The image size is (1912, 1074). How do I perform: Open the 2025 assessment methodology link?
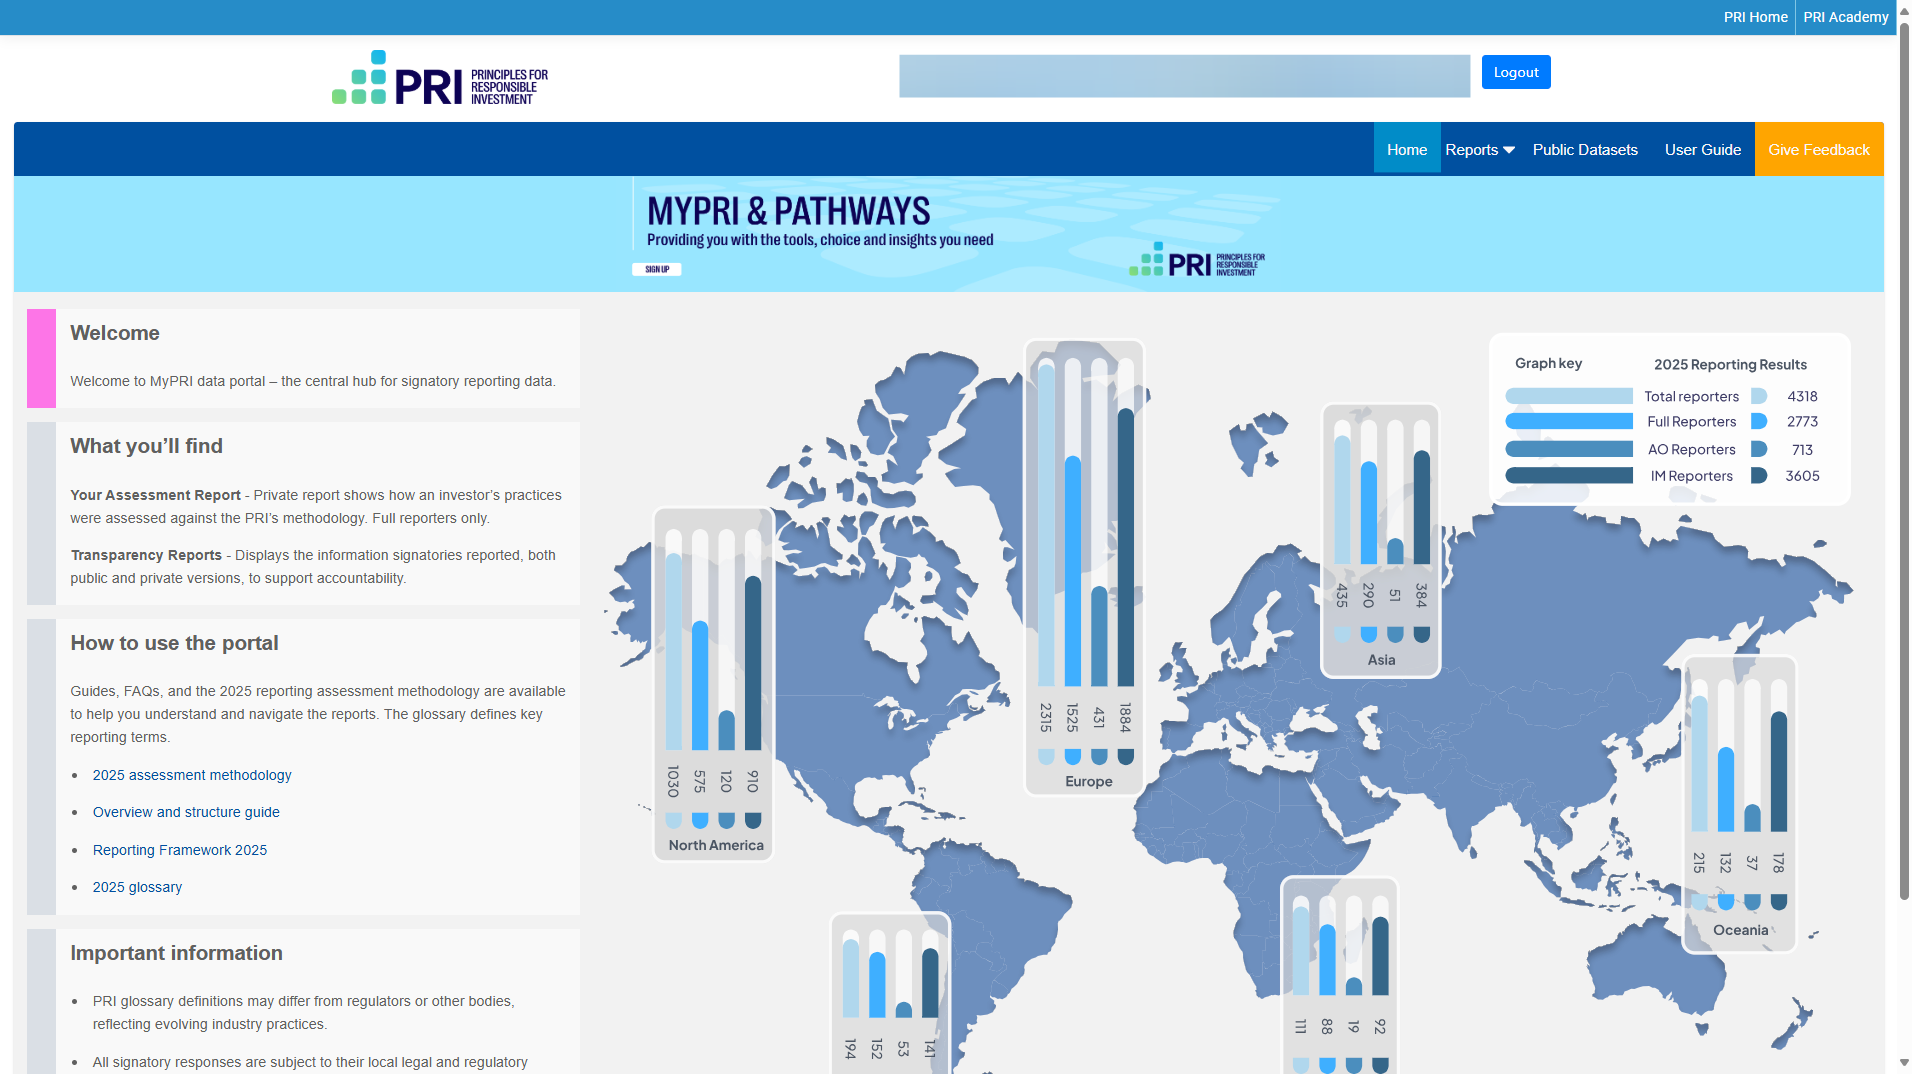click(x=192, y=775)
